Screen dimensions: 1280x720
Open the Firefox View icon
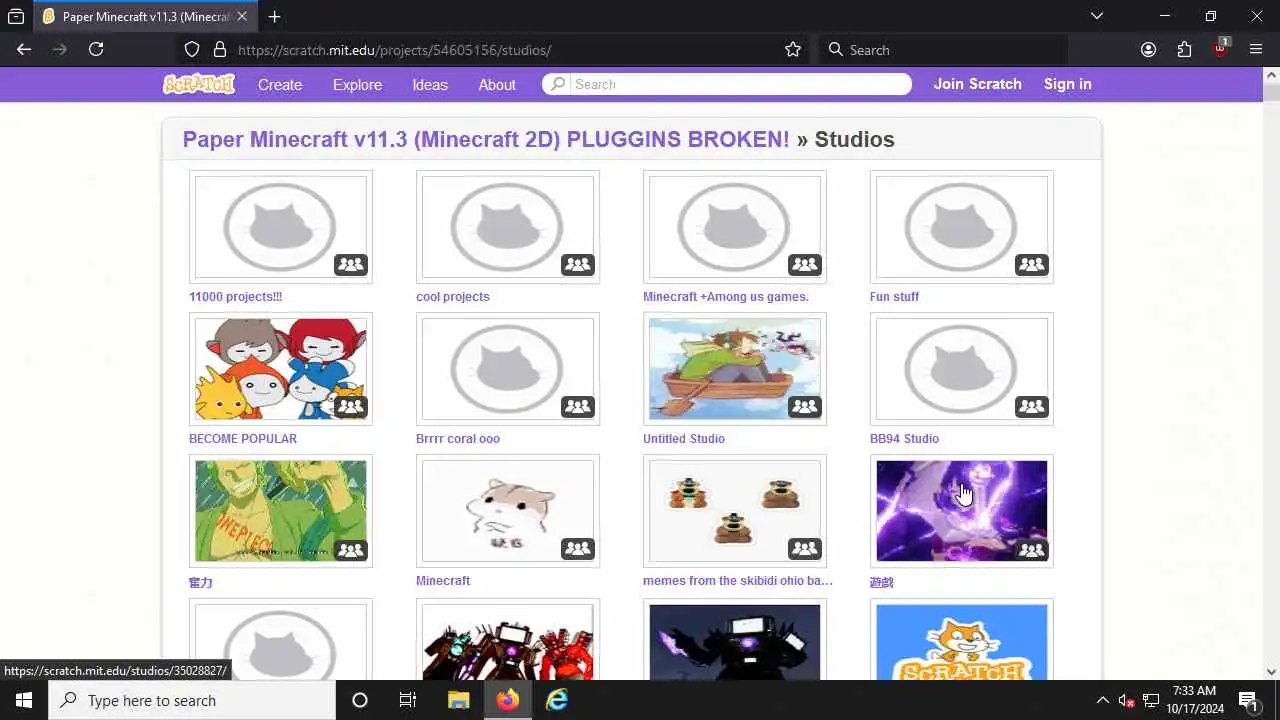[16, 16]
